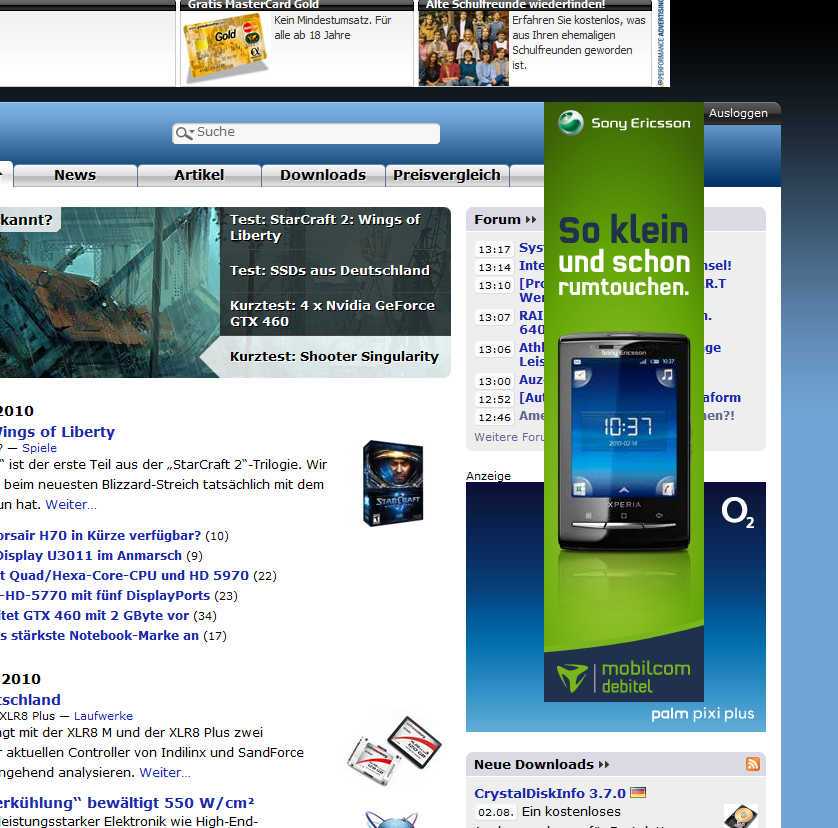Click the Gratis MasterCard Gold ad title

pyautogui.click(x=253, y=5)
